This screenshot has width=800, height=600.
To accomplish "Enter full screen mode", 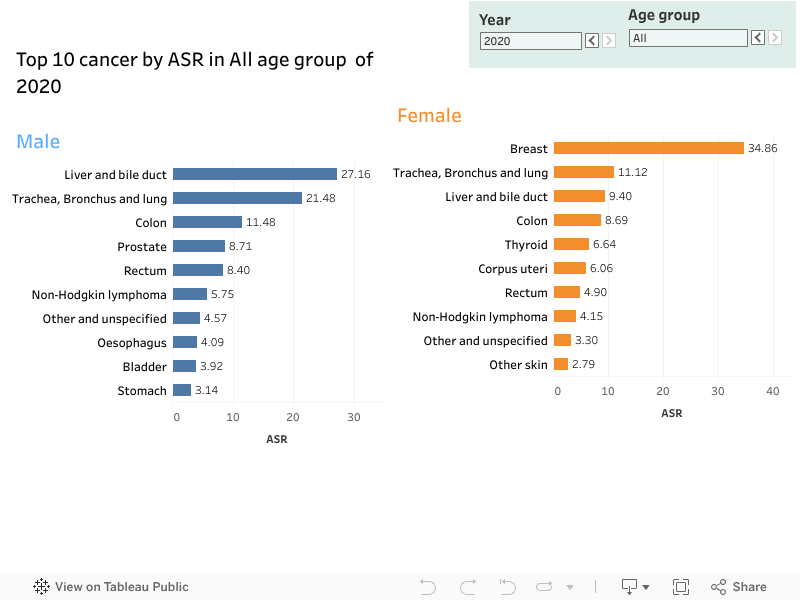I will pos(681,587).
